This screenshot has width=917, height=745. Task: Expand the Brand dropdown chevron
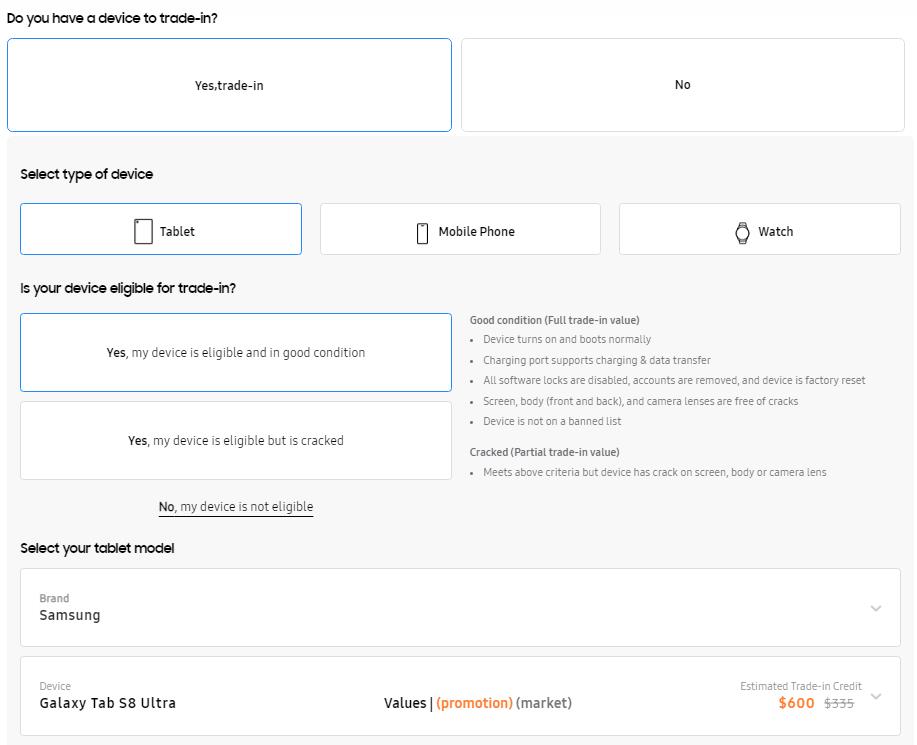pos(876,608)
